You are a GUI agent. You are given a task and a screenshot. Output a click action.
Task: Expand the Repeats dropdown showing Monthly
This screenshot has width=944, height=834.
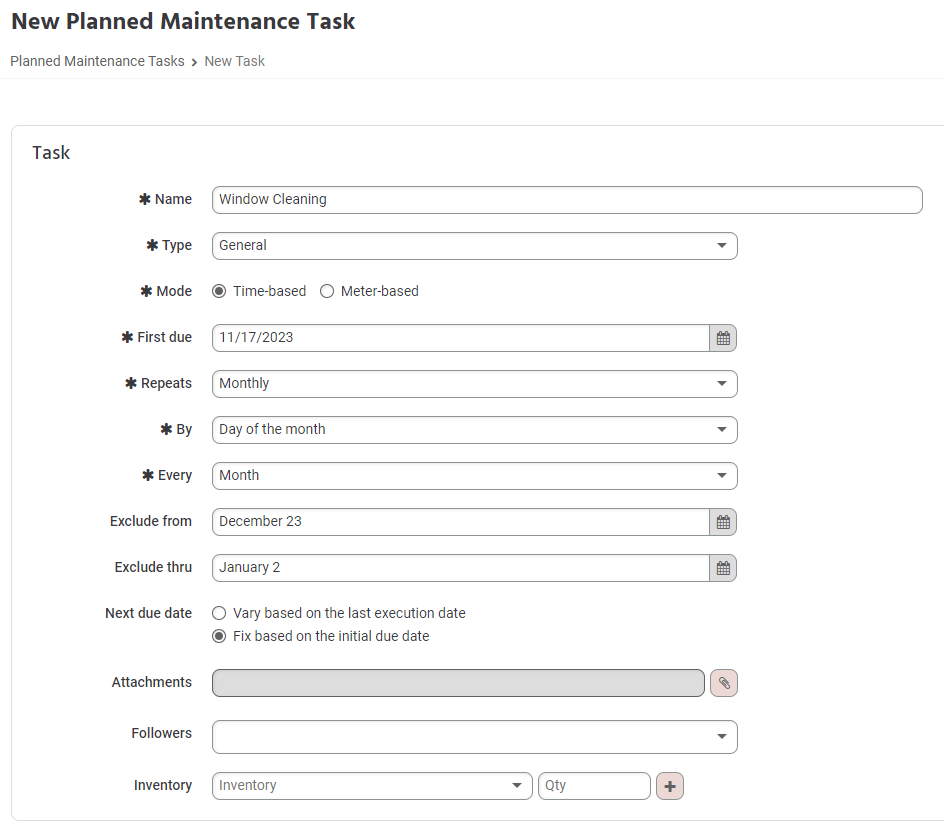474,384
